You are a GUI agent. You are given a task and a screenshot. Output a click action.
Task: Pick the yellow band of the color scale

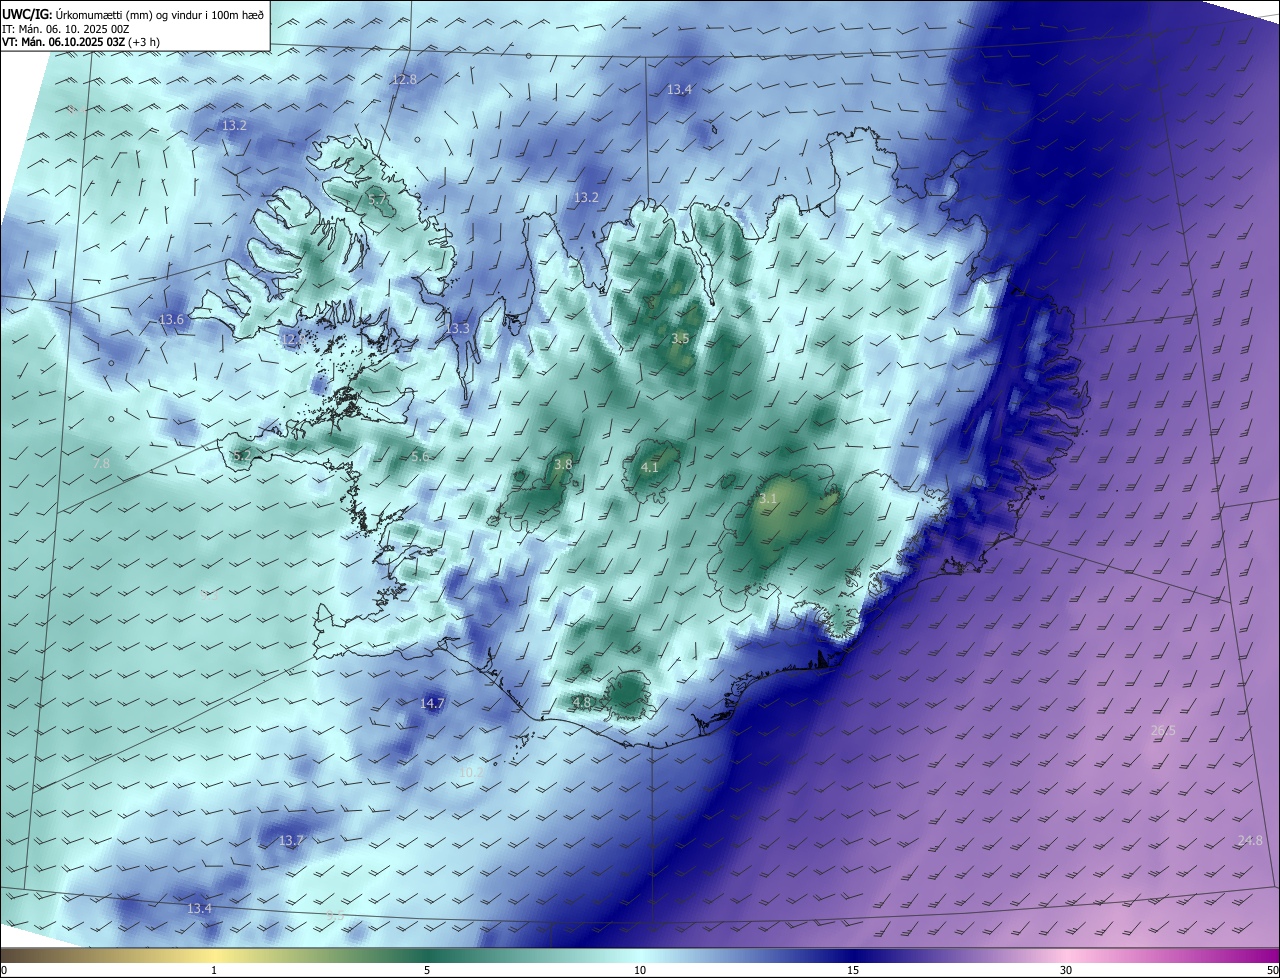(x=214, y=956)
